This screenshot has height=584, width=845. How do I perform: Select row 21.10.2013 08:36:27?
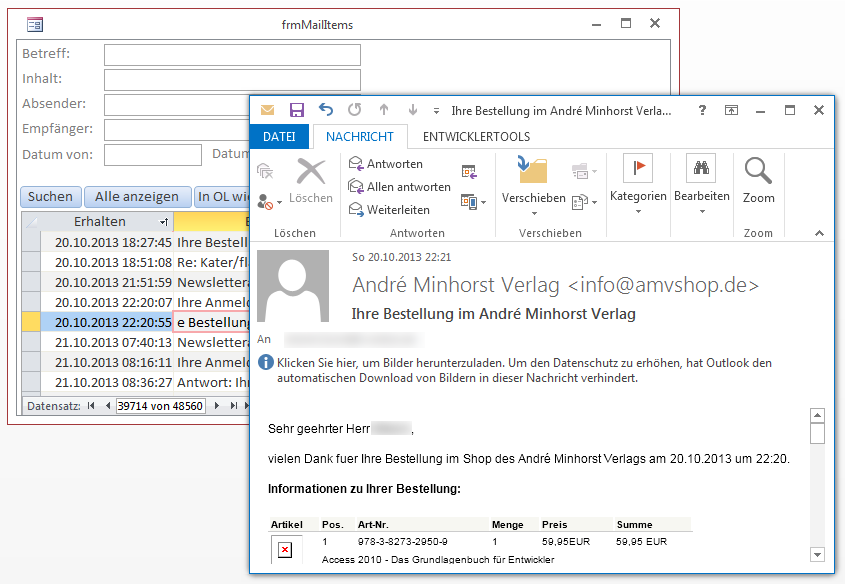tap(31, 382)
